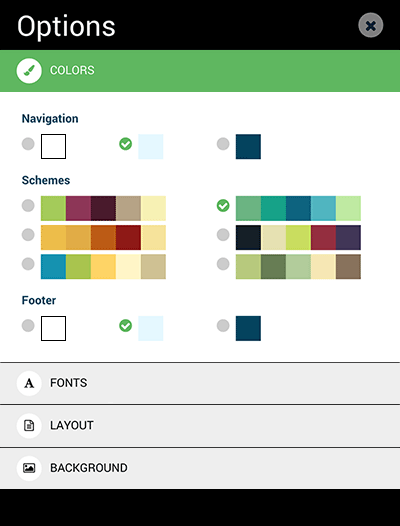The width and height of the screenshot is (400, 526).
Task: Click the document Layout icon
Action: point(29,426)
